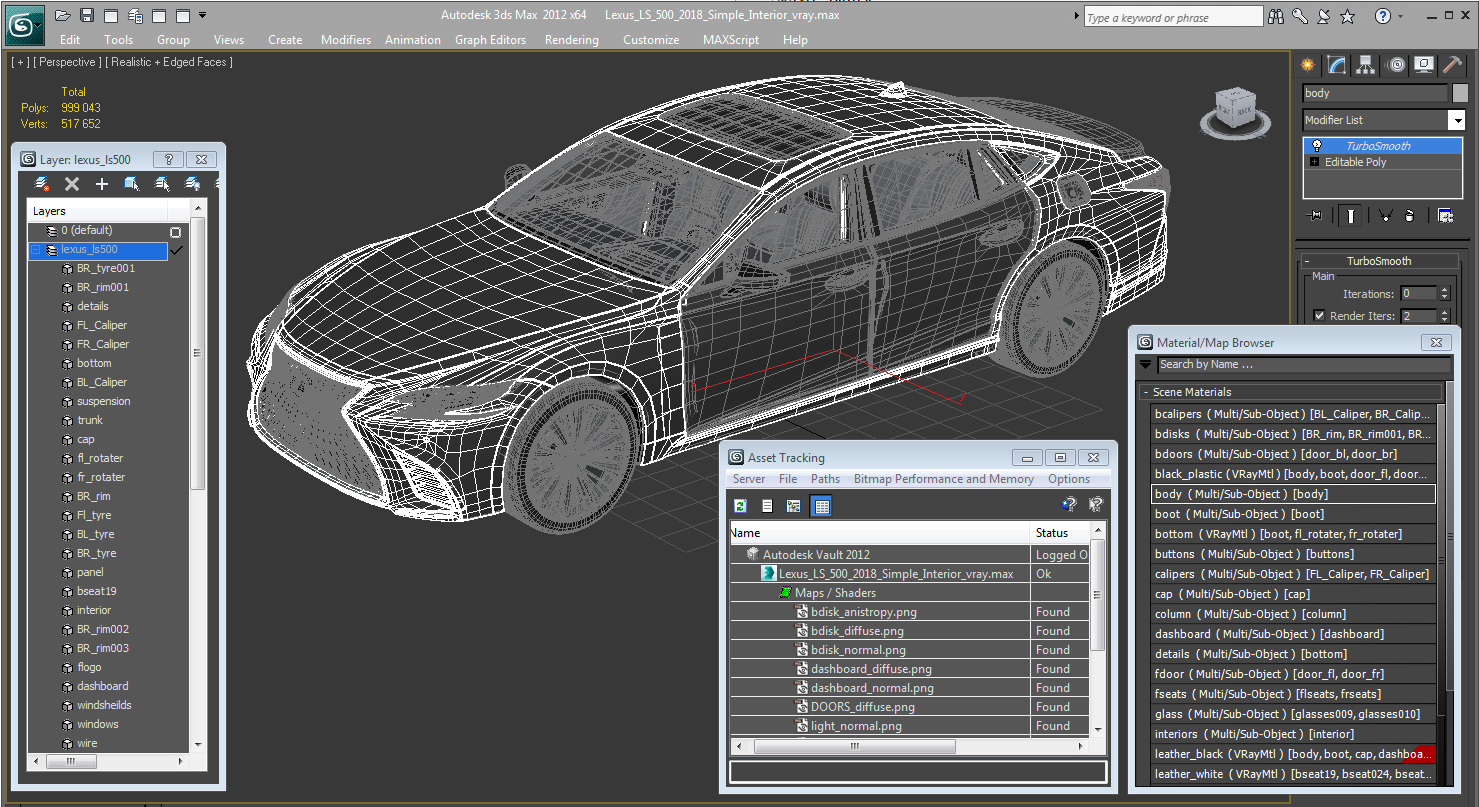The image size is (1479, 807).
Task: Open the Graph Editors menu
Action: pos(490,40)
